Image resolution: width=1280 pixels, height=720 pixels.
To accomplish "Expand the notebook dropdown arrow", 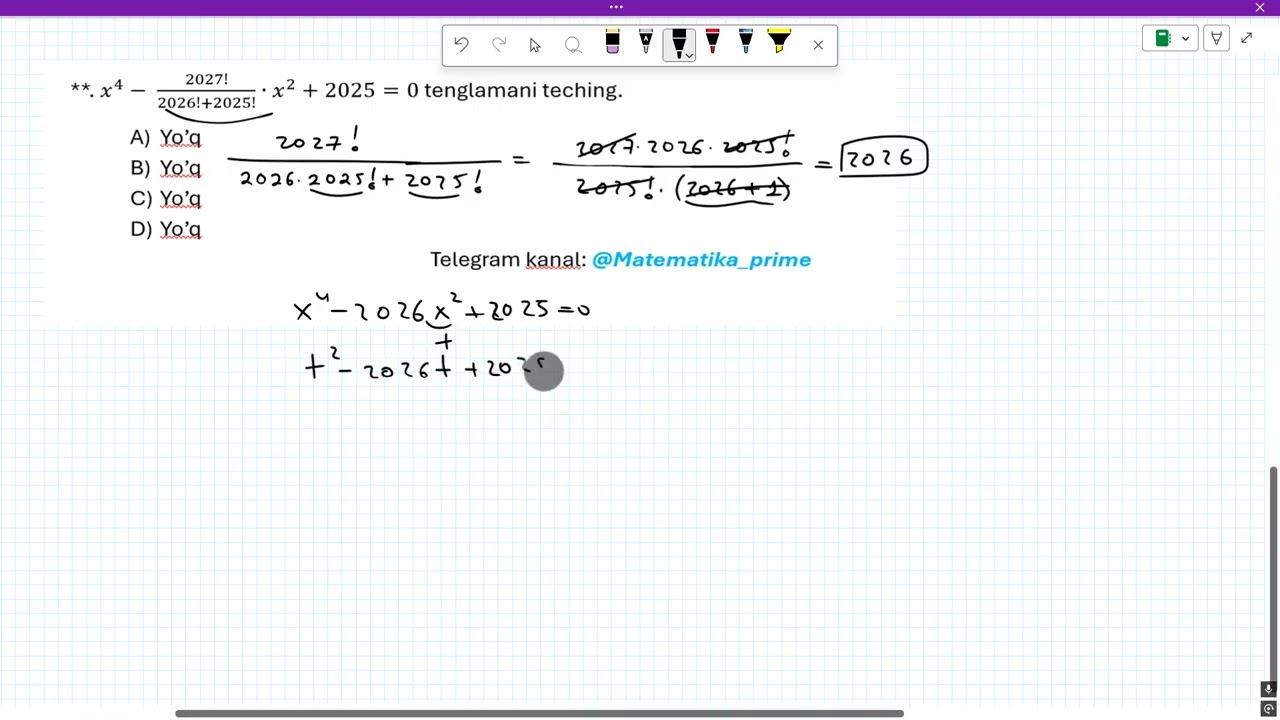I will point(1186,39).
